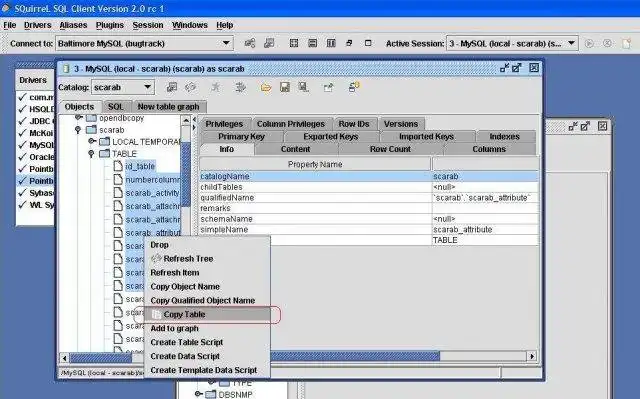The height and width of the screenshot is (399, 640).
Task: Open the Catalog dropdown
Action: (147, 87)
